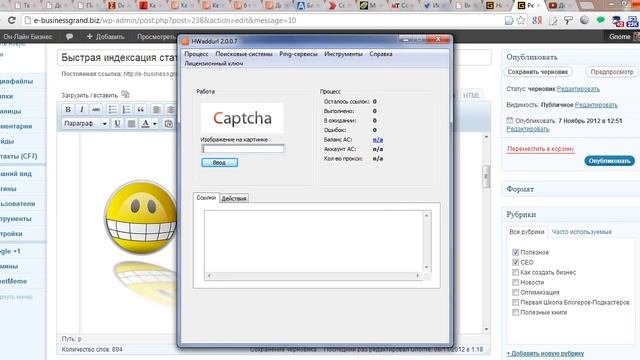
Task: Open Ping-сервисы menu
Action: pos(298,54)
